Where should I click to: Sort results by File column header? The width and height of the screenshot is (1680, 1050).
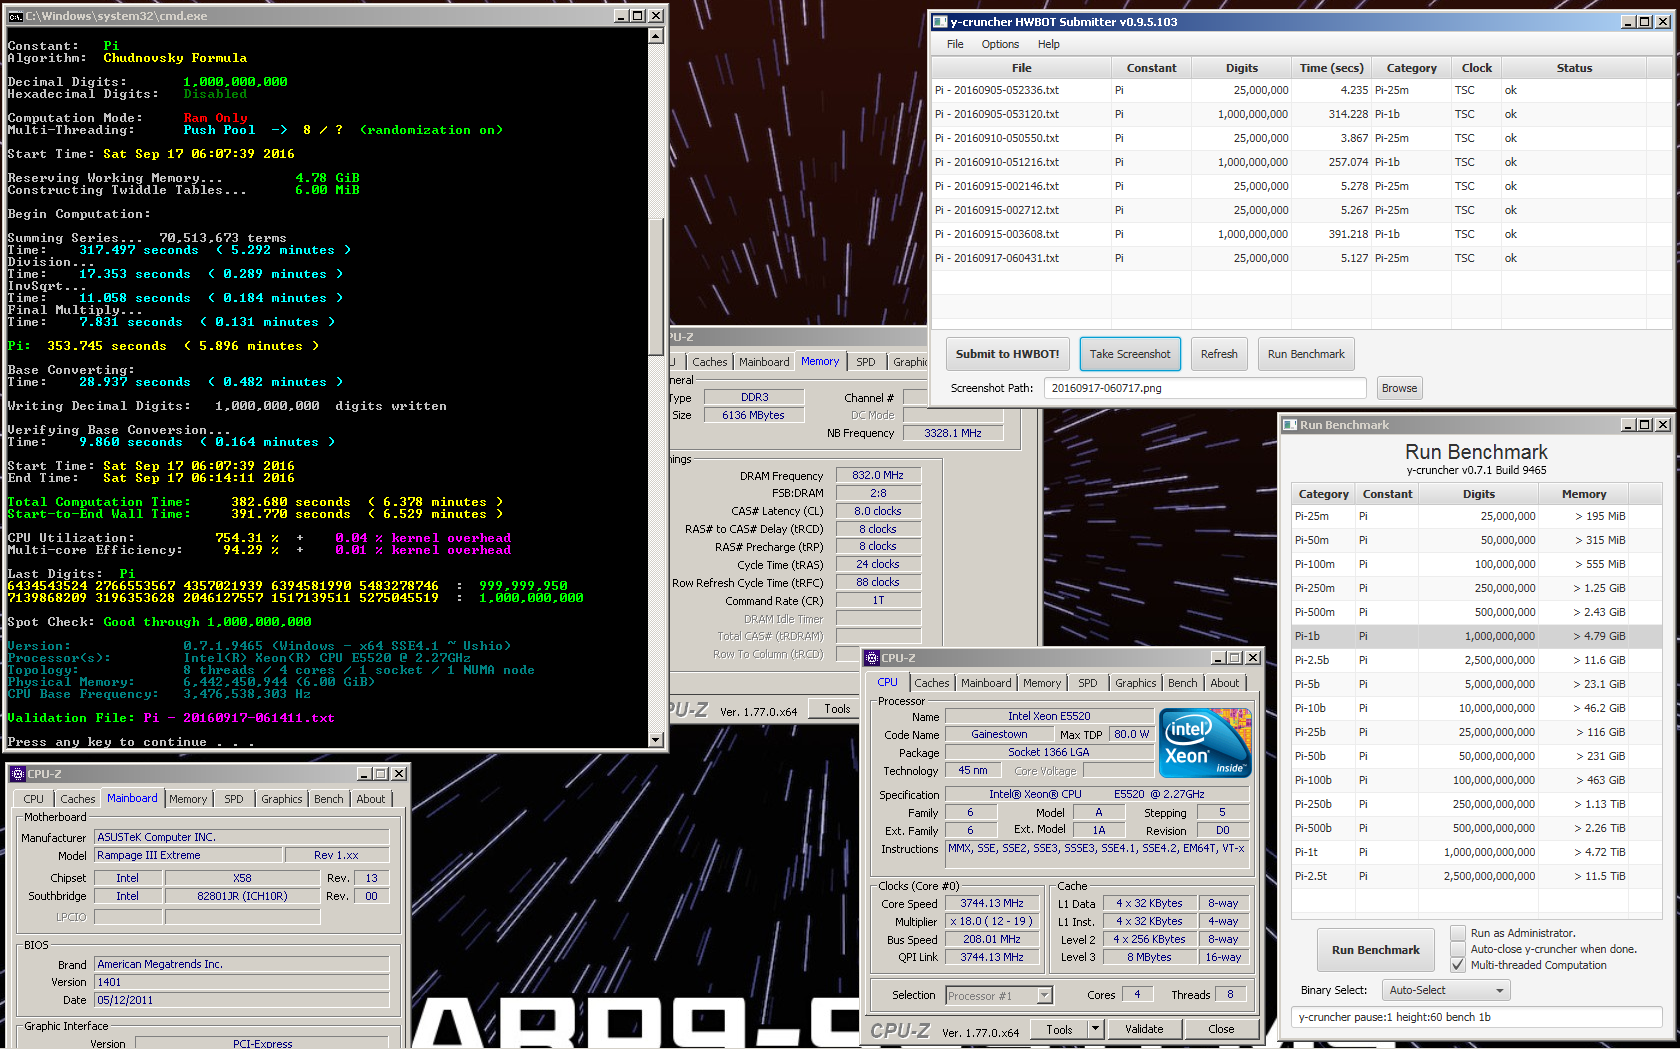1021,68
